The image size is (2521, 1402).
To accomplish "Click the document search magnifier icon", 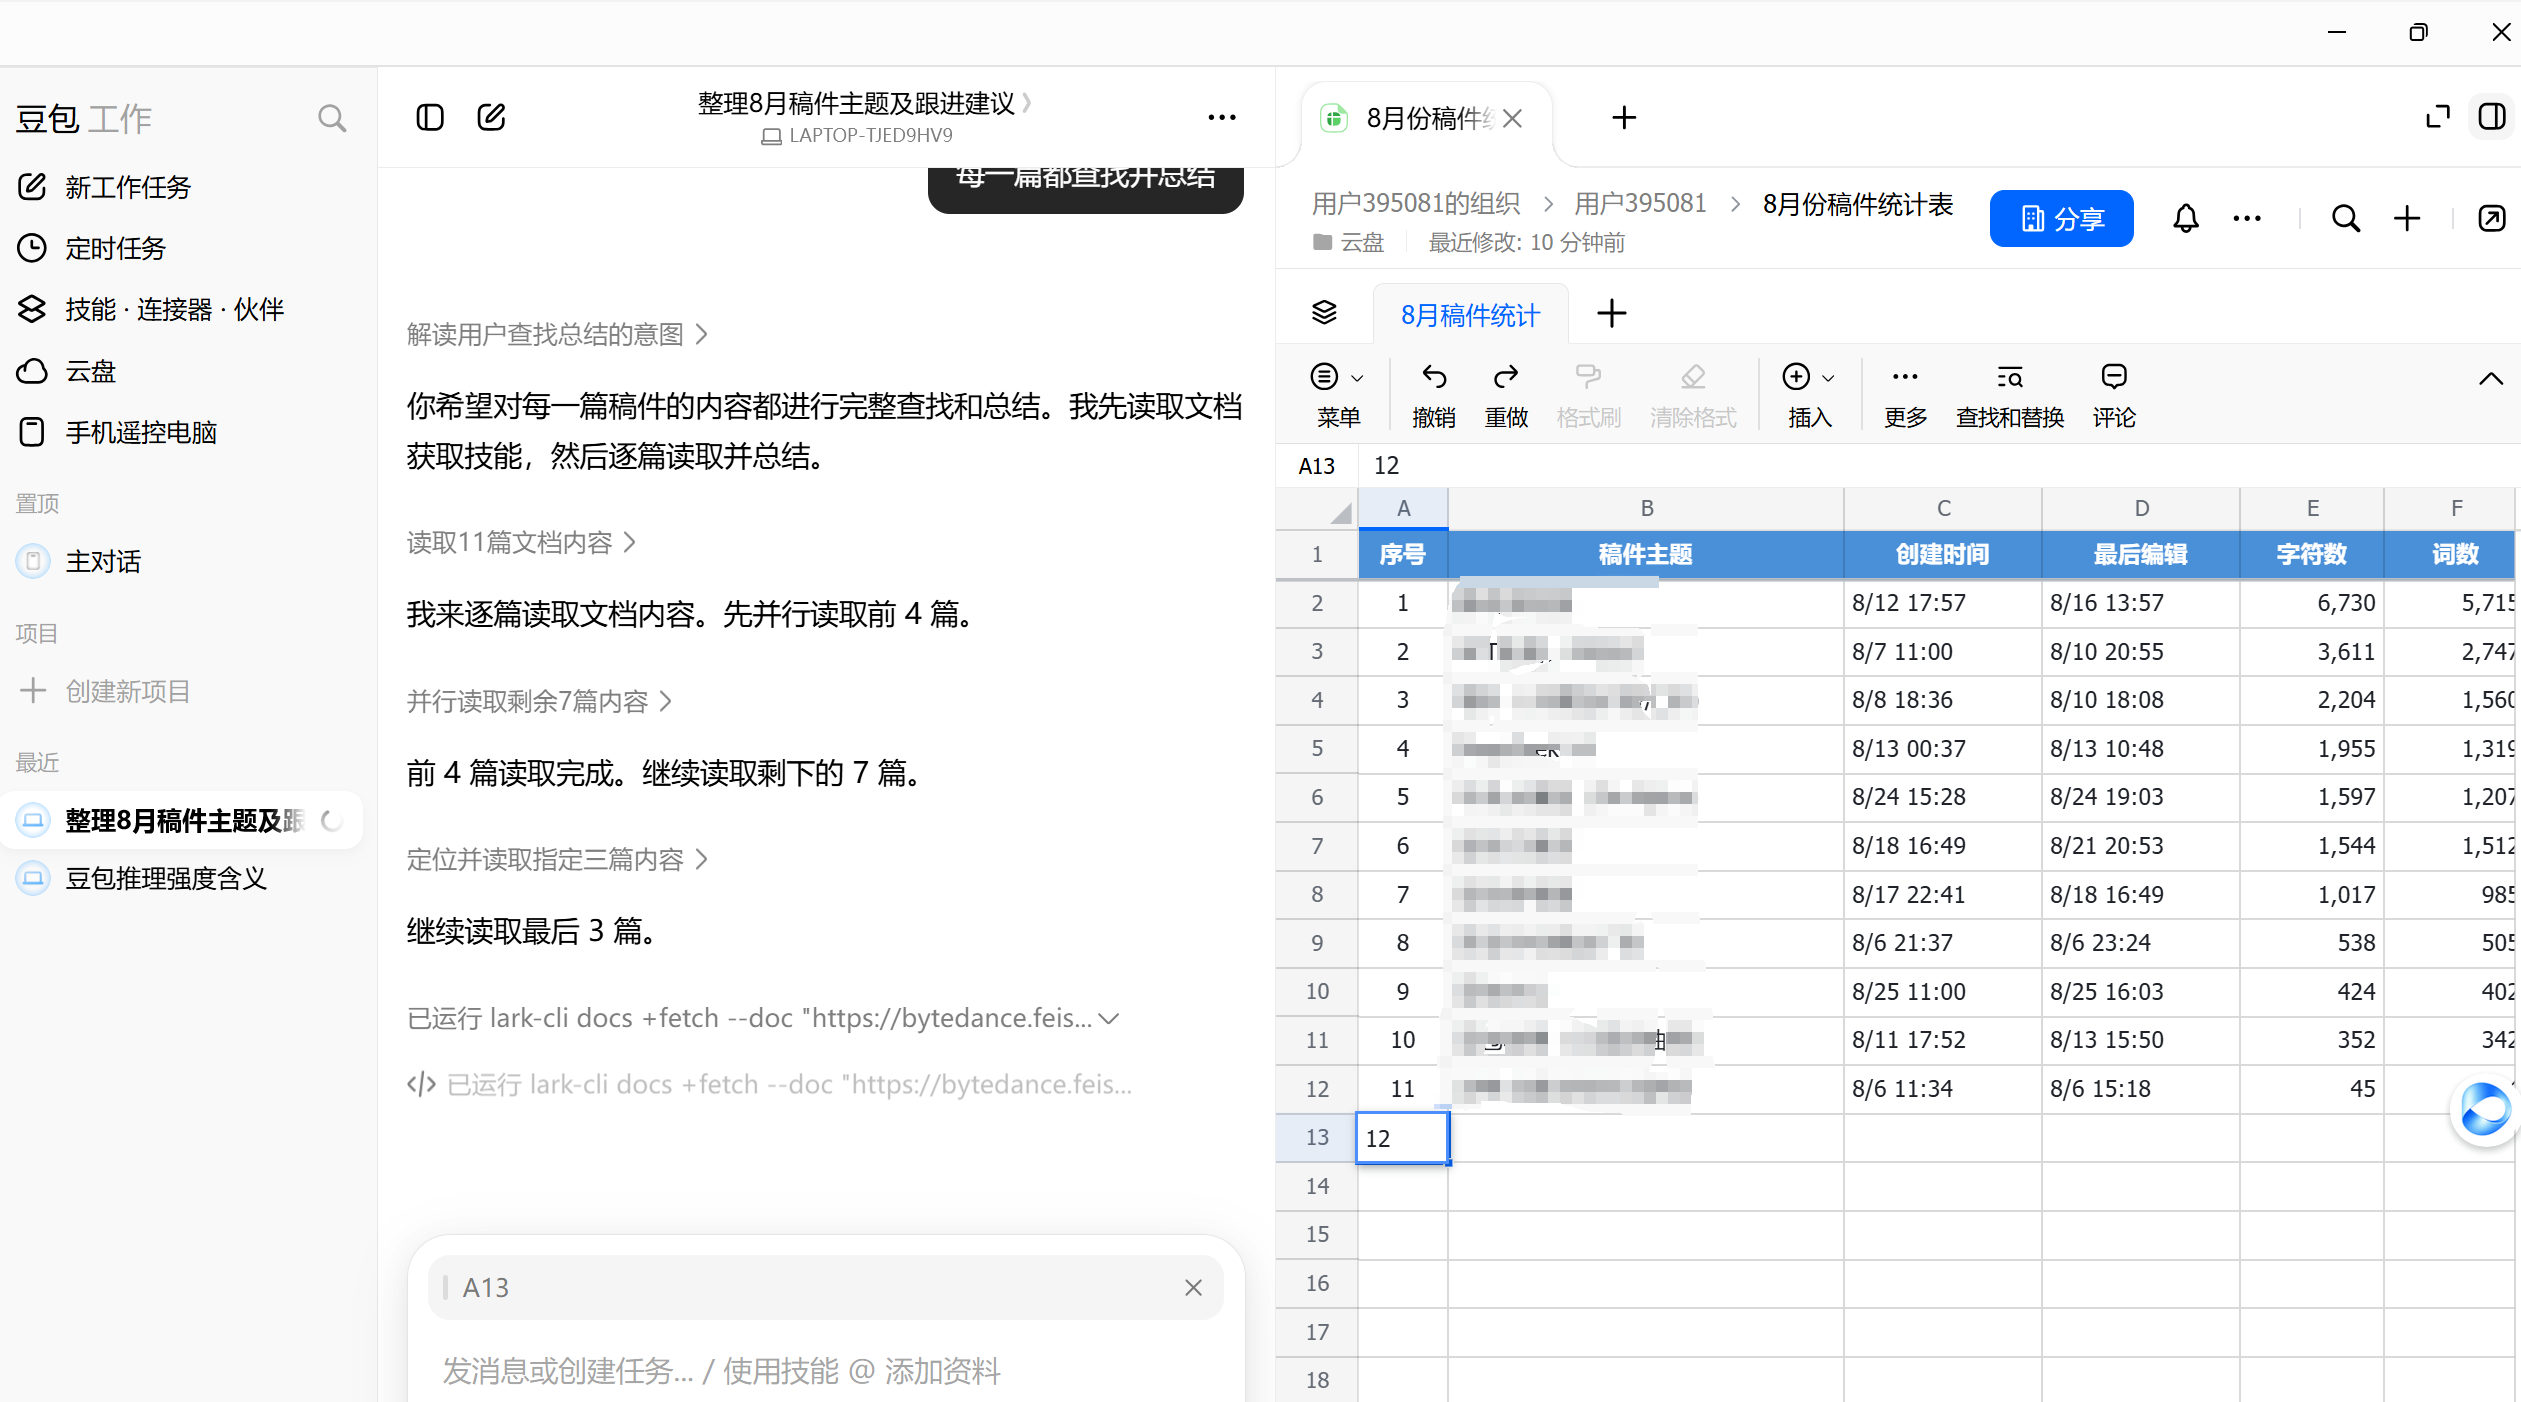I will 2346,218.
